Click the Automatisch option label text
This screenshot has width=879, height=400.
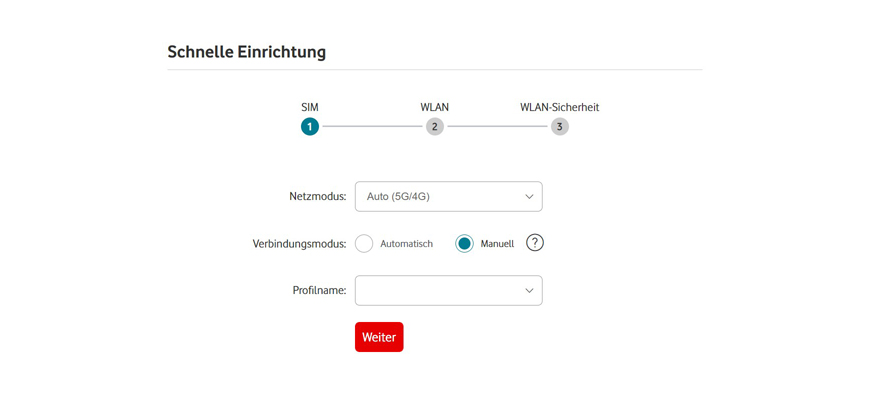406,244
